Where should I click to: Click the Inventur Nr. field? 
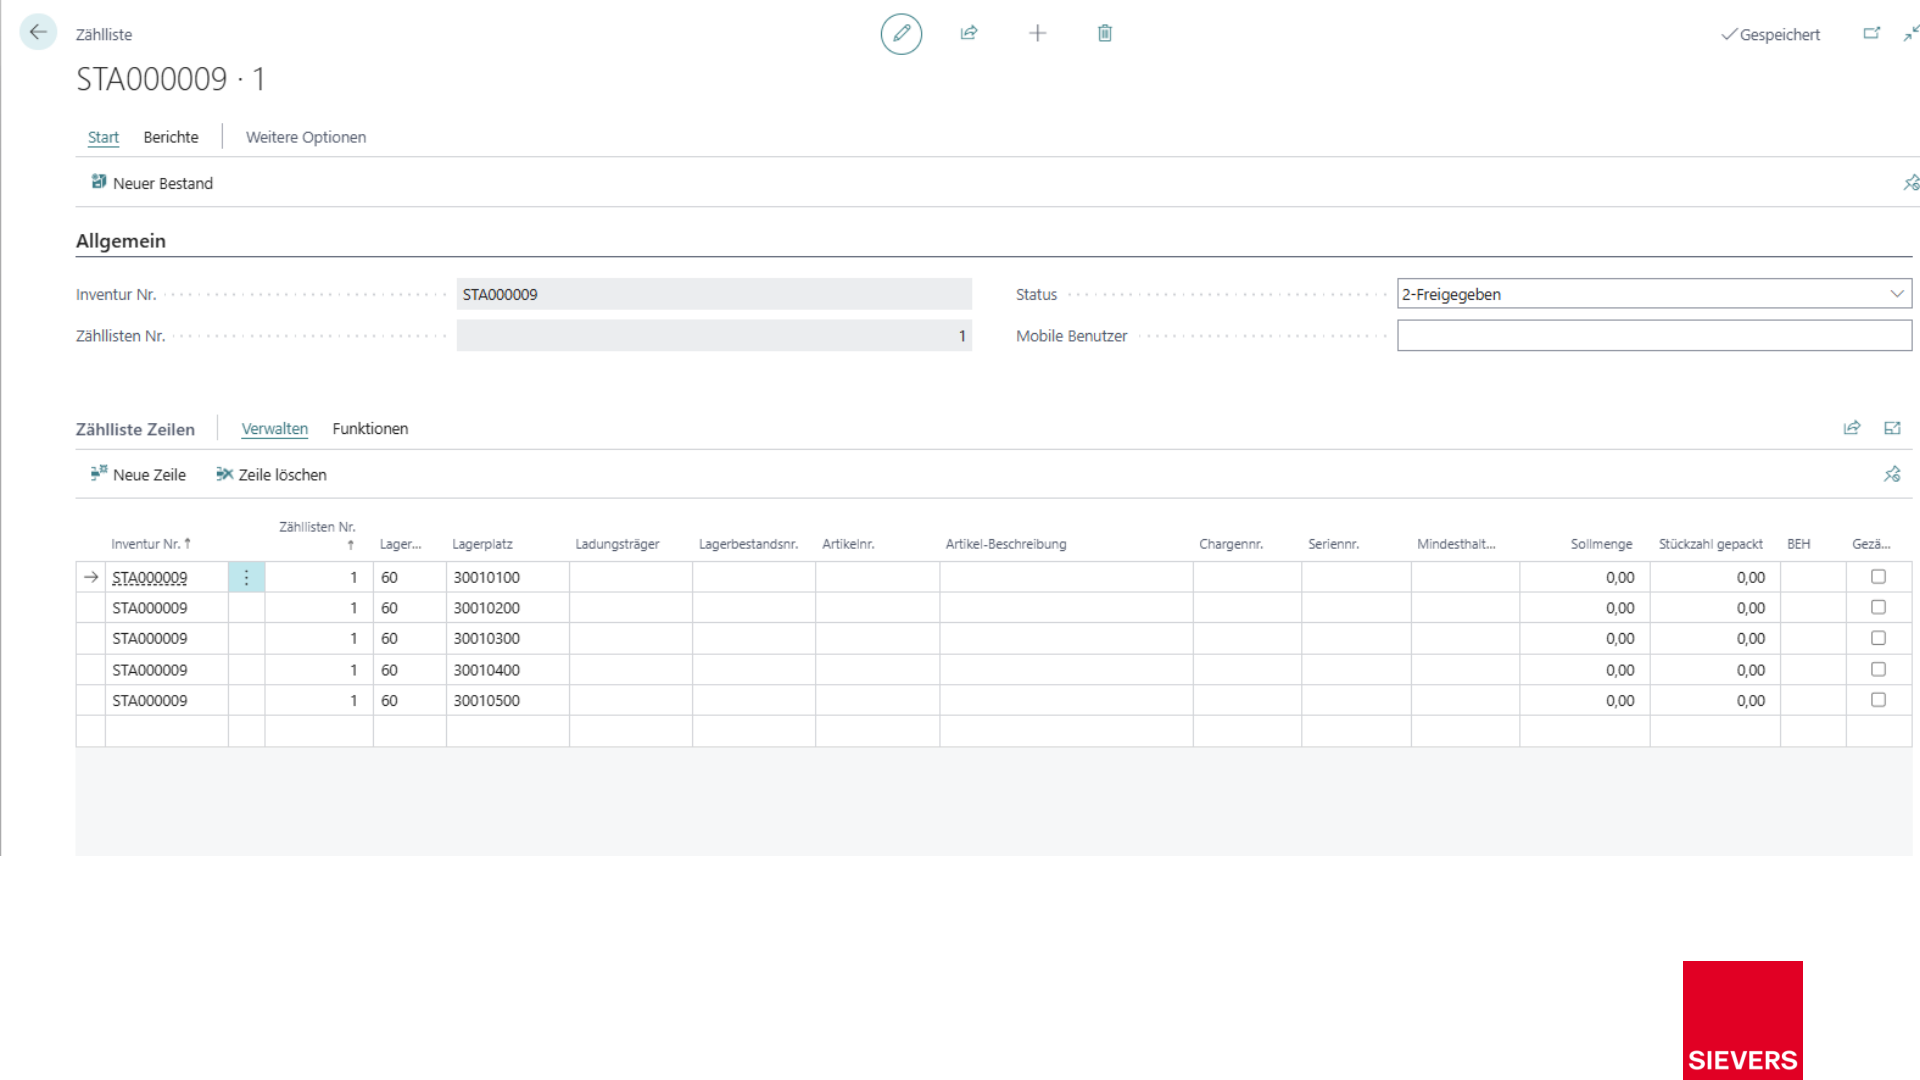pos(714,294)
